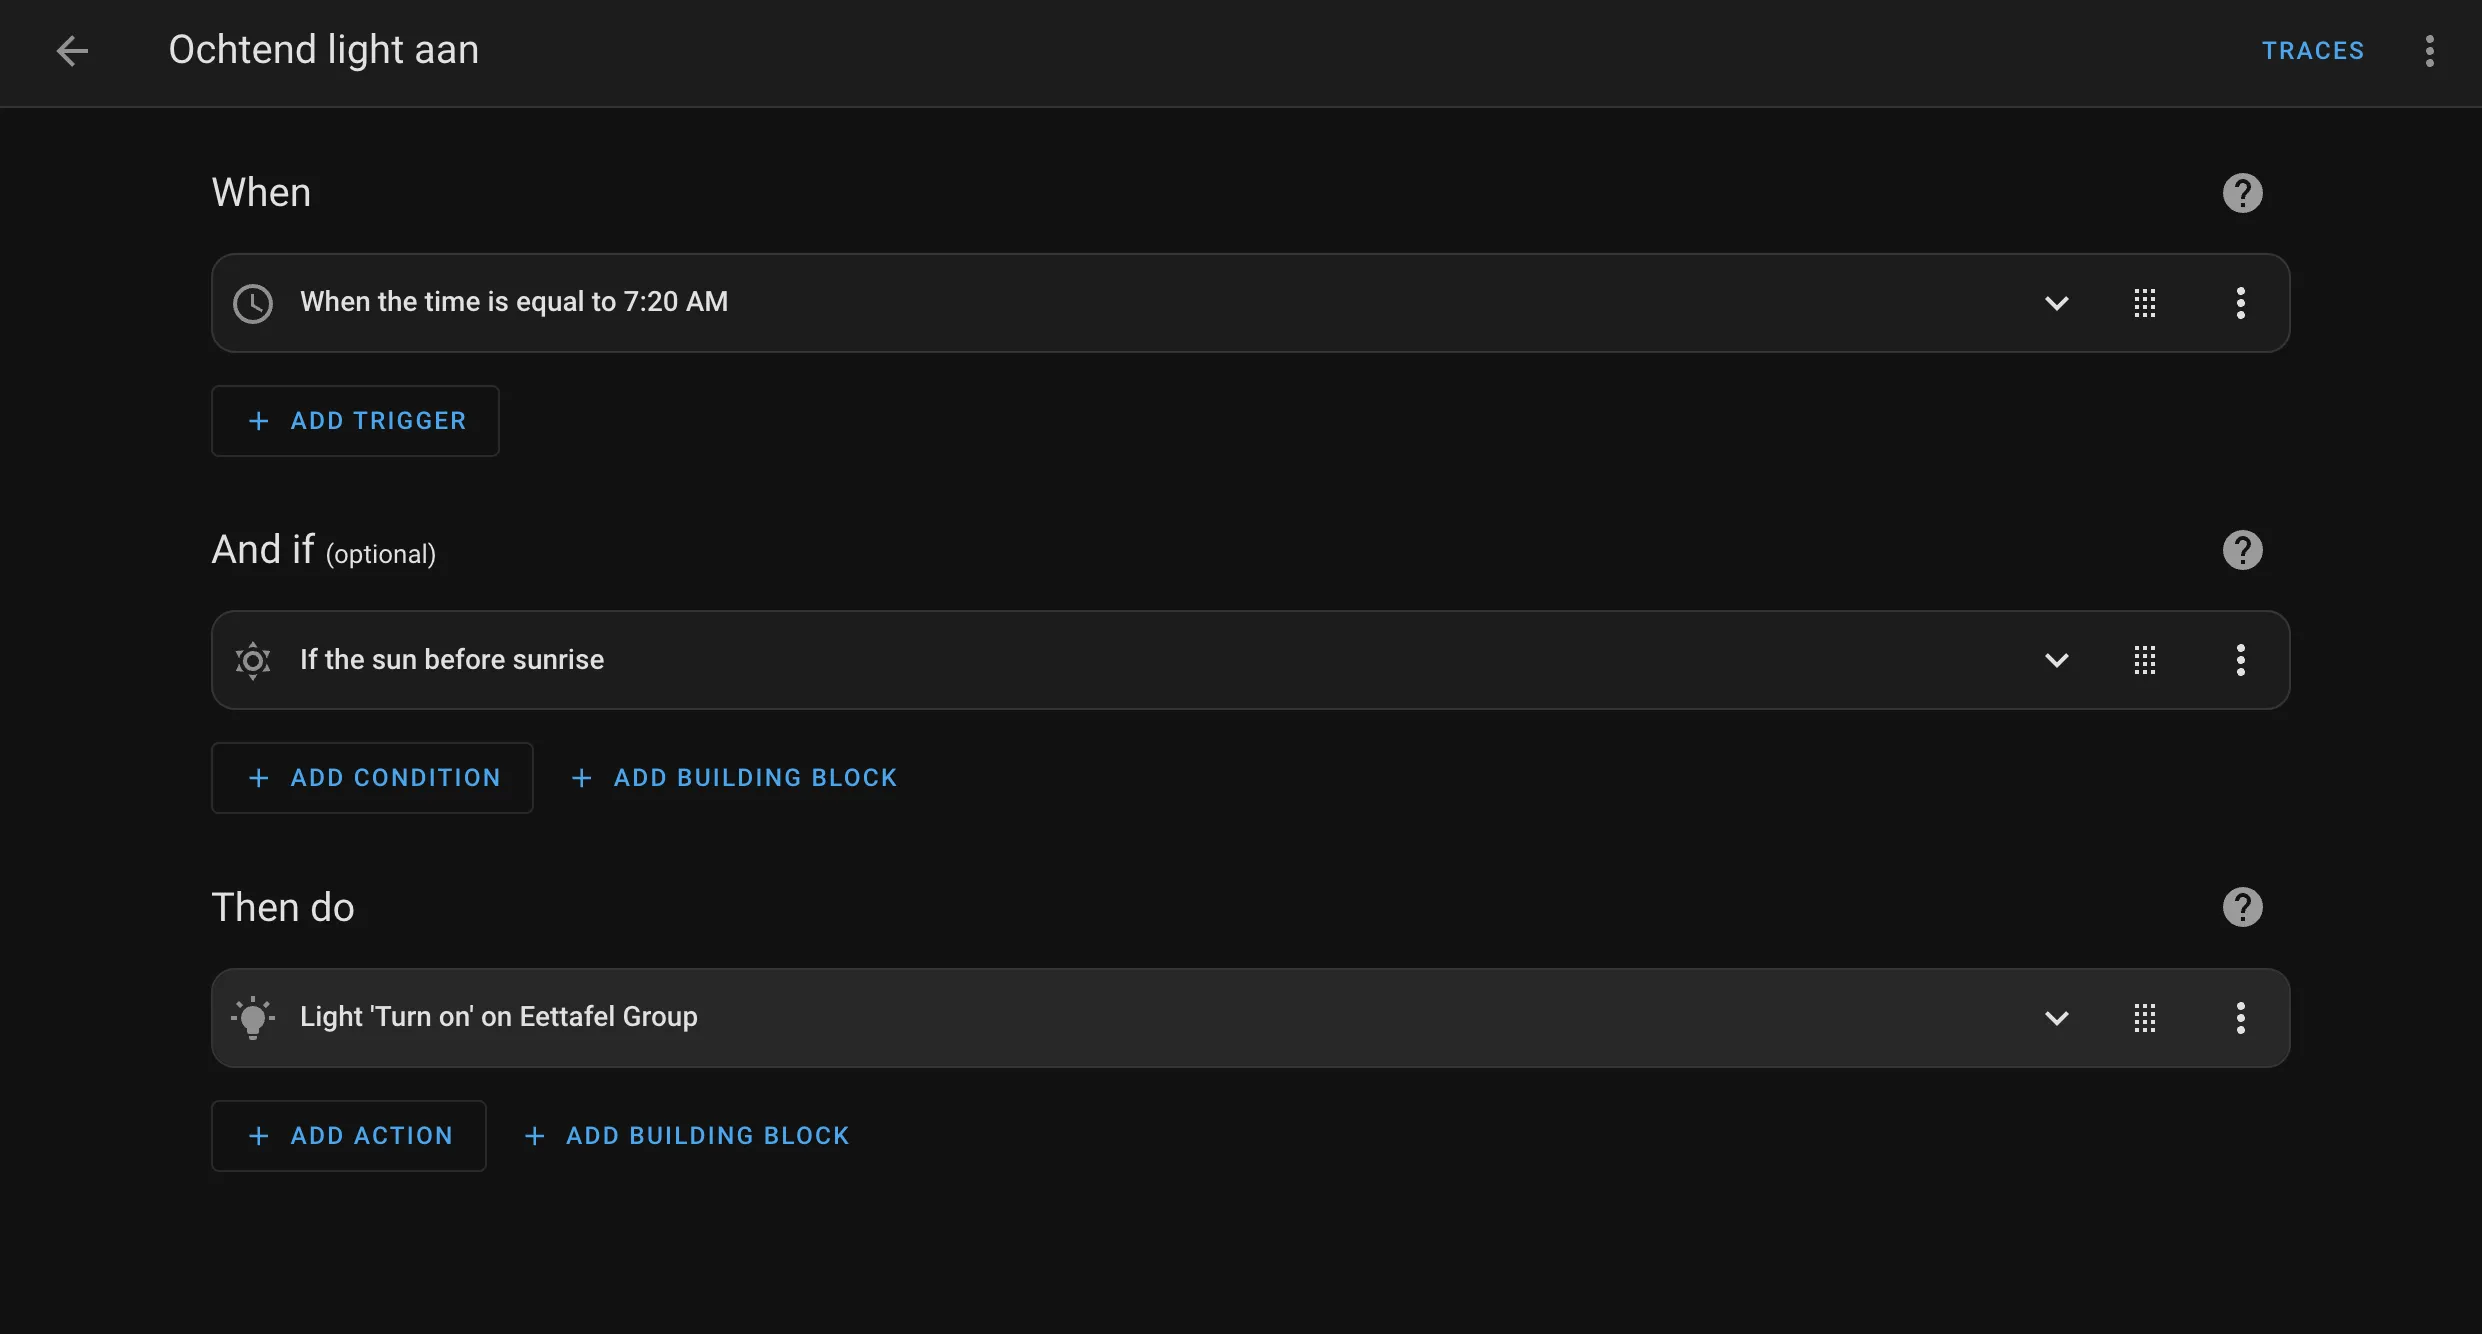
Task: Open help for the And if section
Action: click(x=2242, y=550)
